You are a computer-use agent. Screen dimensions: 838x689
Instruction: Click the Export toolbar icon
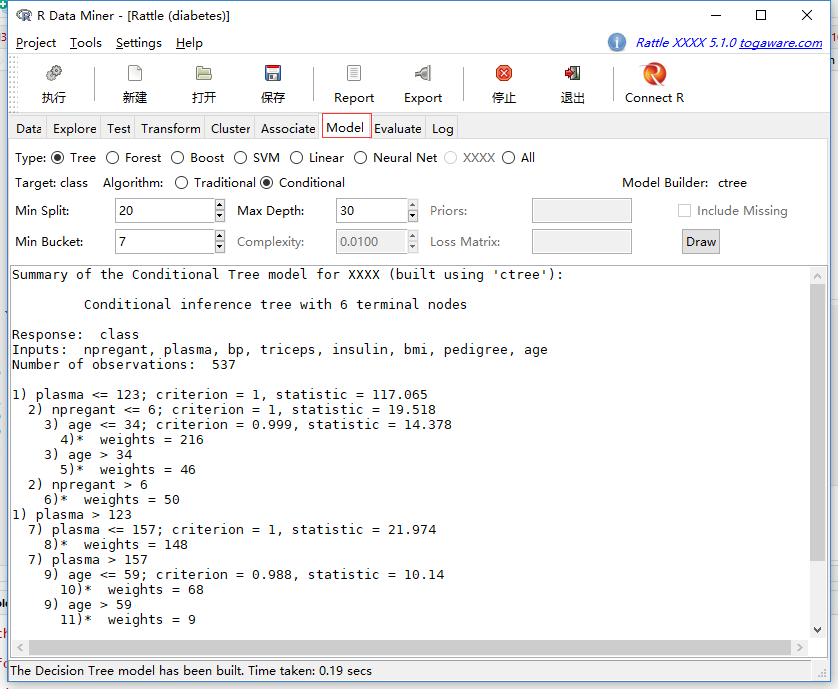coord(423,73)
